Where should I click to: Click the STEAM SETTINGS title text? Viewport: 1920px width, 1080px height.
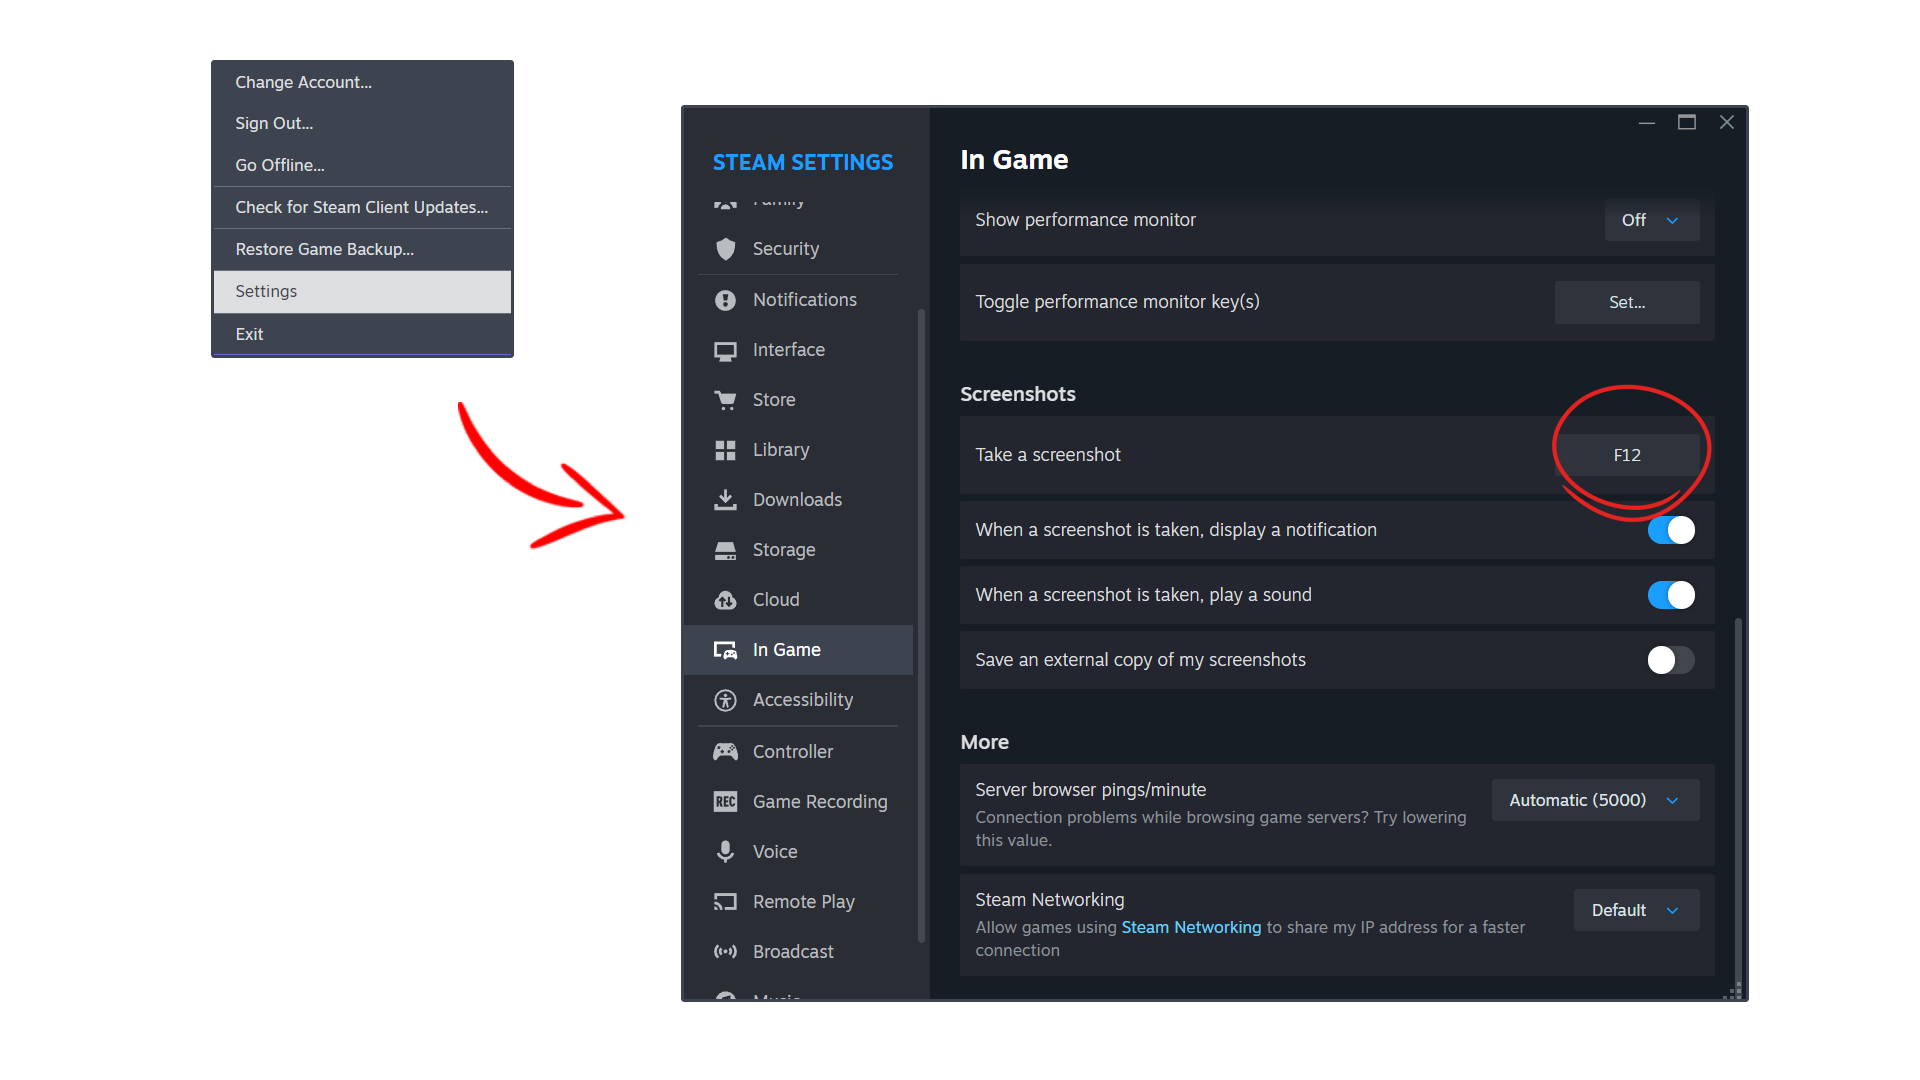point(803,162)
